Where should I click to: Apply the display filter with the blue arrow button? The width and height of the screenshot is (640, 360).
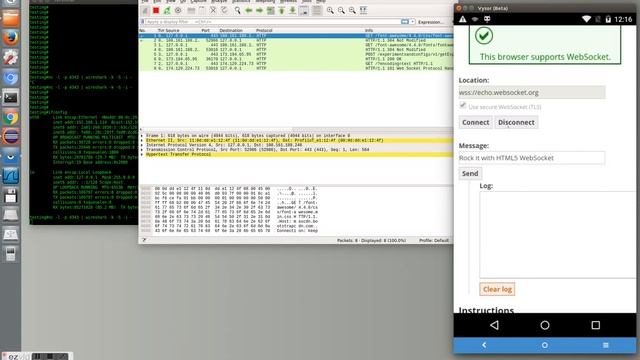(x=404, y=22)
